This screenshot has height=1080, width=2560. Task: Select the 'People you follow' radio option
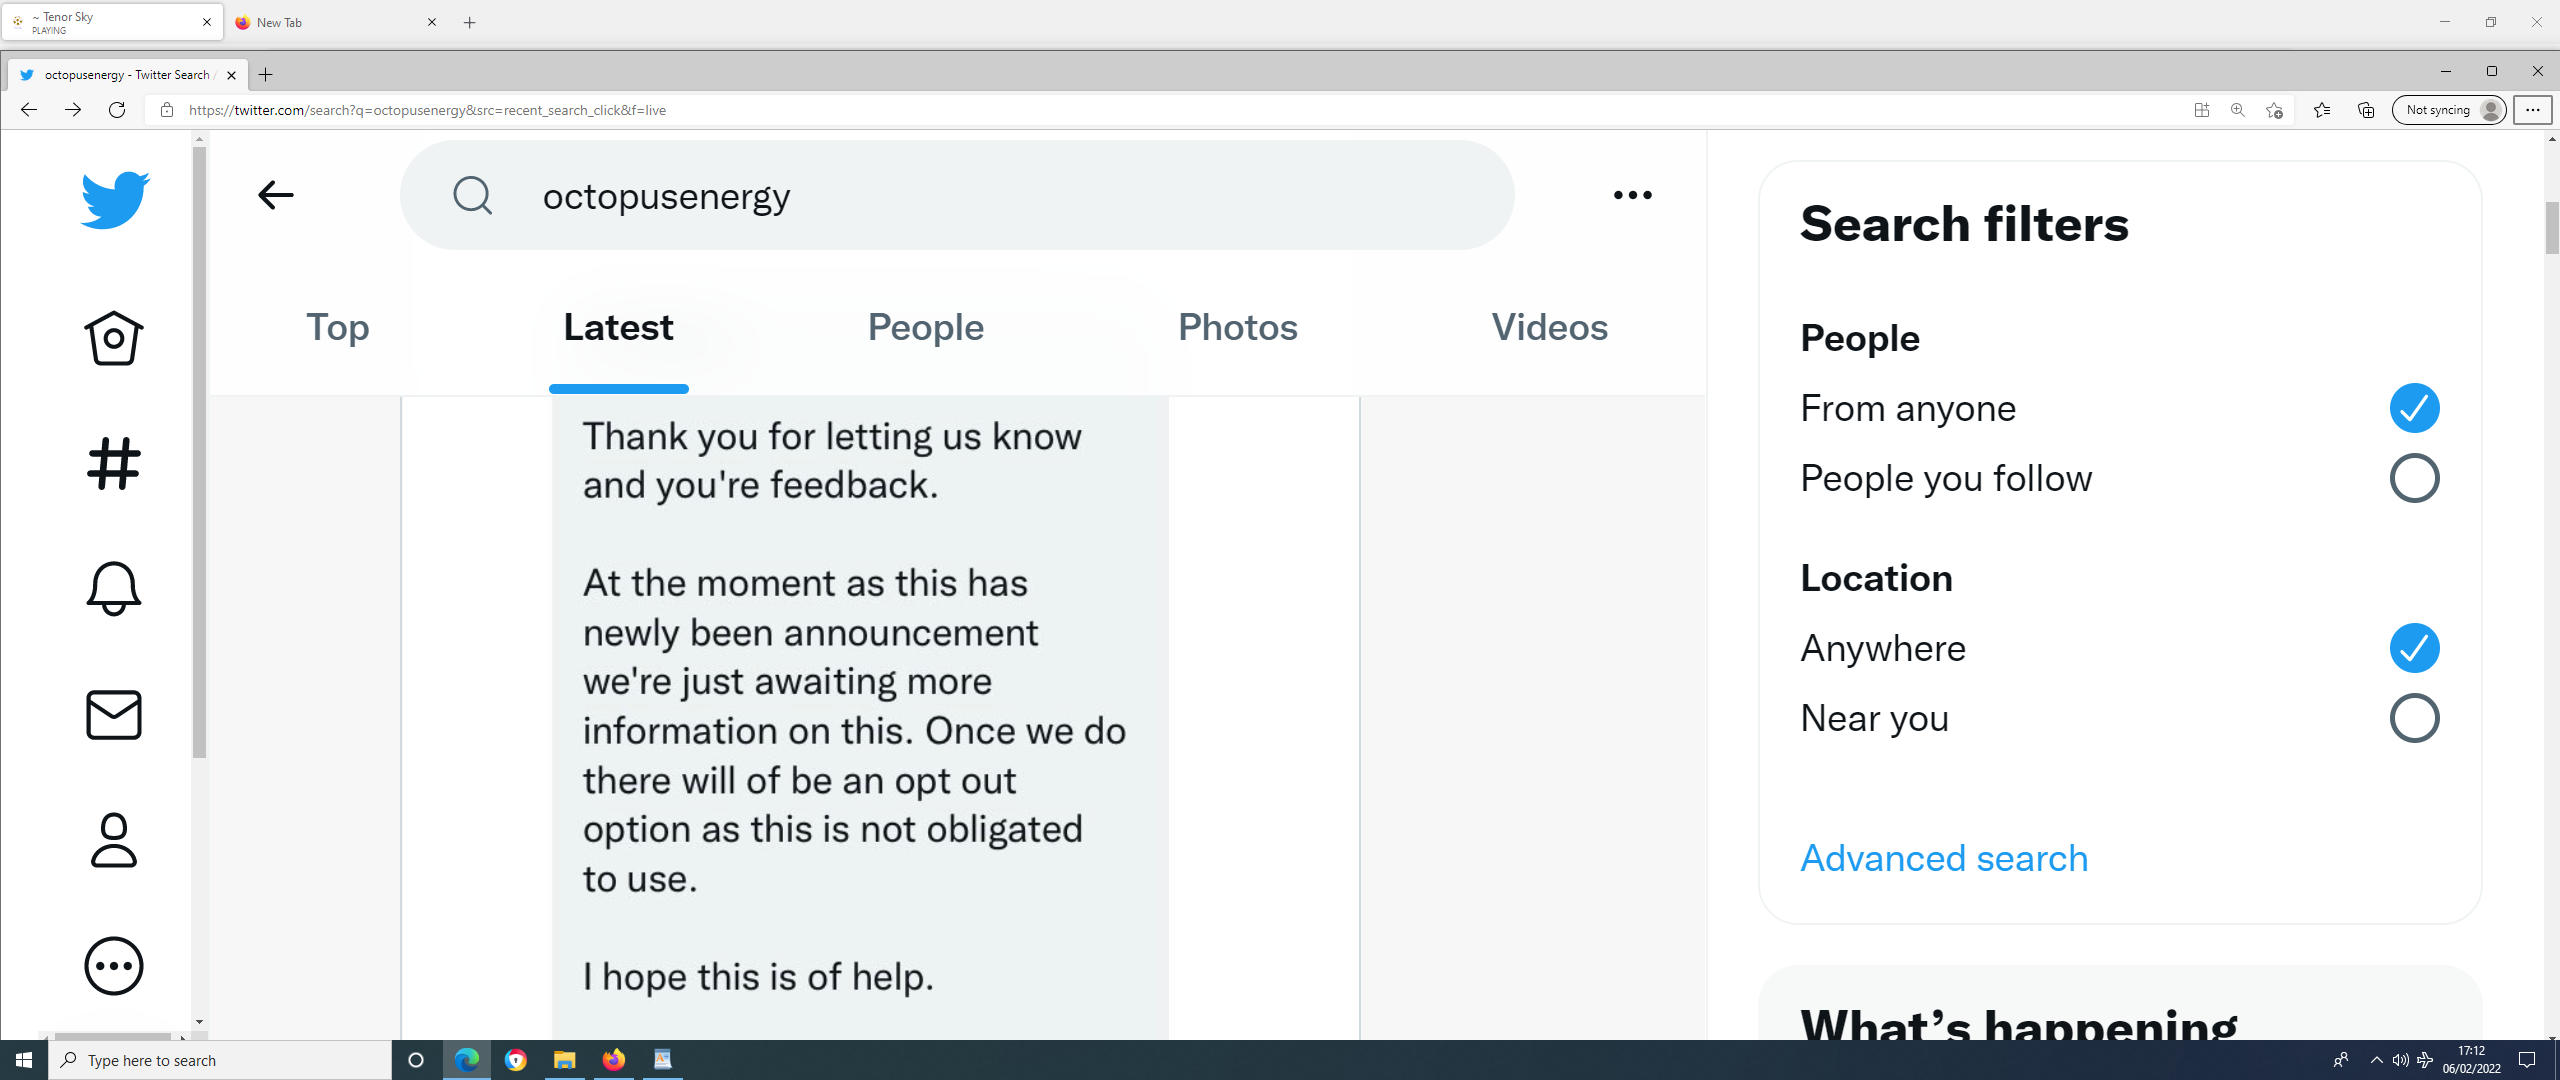2414,478
